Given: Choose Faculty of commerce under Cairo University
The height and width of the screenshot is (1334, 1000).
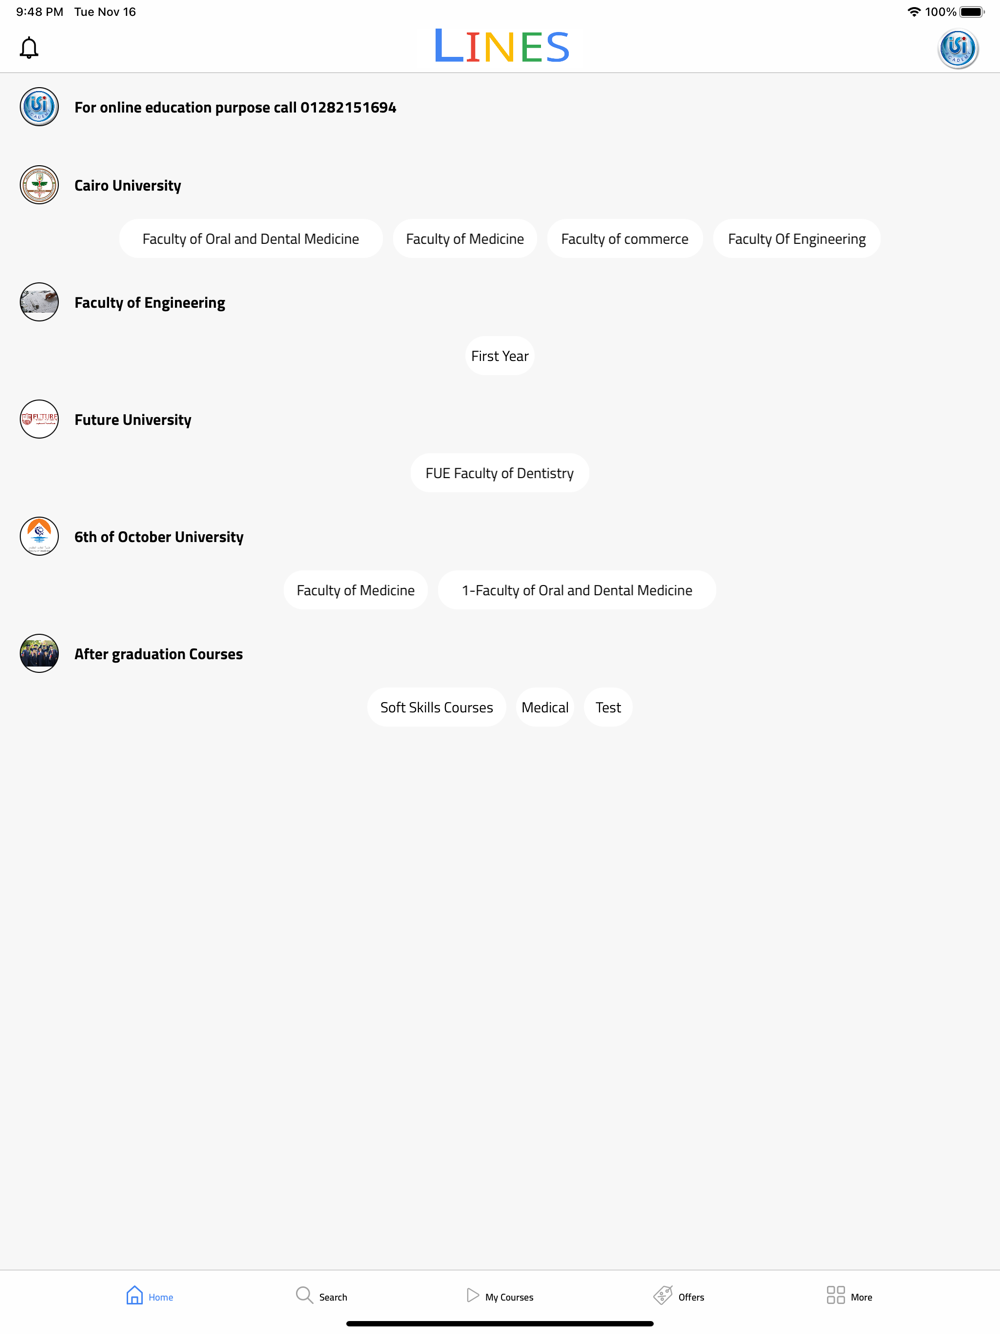Looking at the screenshot, I should [625, 239].
